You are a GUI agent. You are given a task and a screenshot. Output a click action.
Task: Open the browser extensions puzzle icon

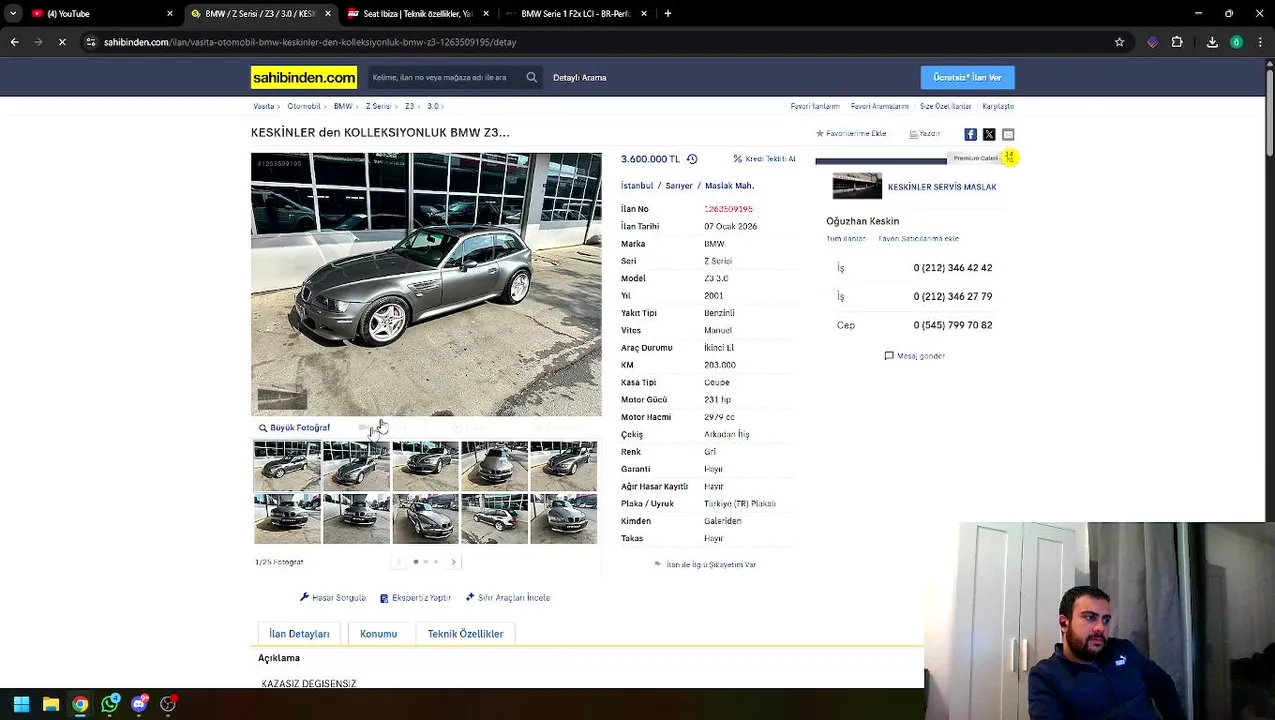point(1177,42)
